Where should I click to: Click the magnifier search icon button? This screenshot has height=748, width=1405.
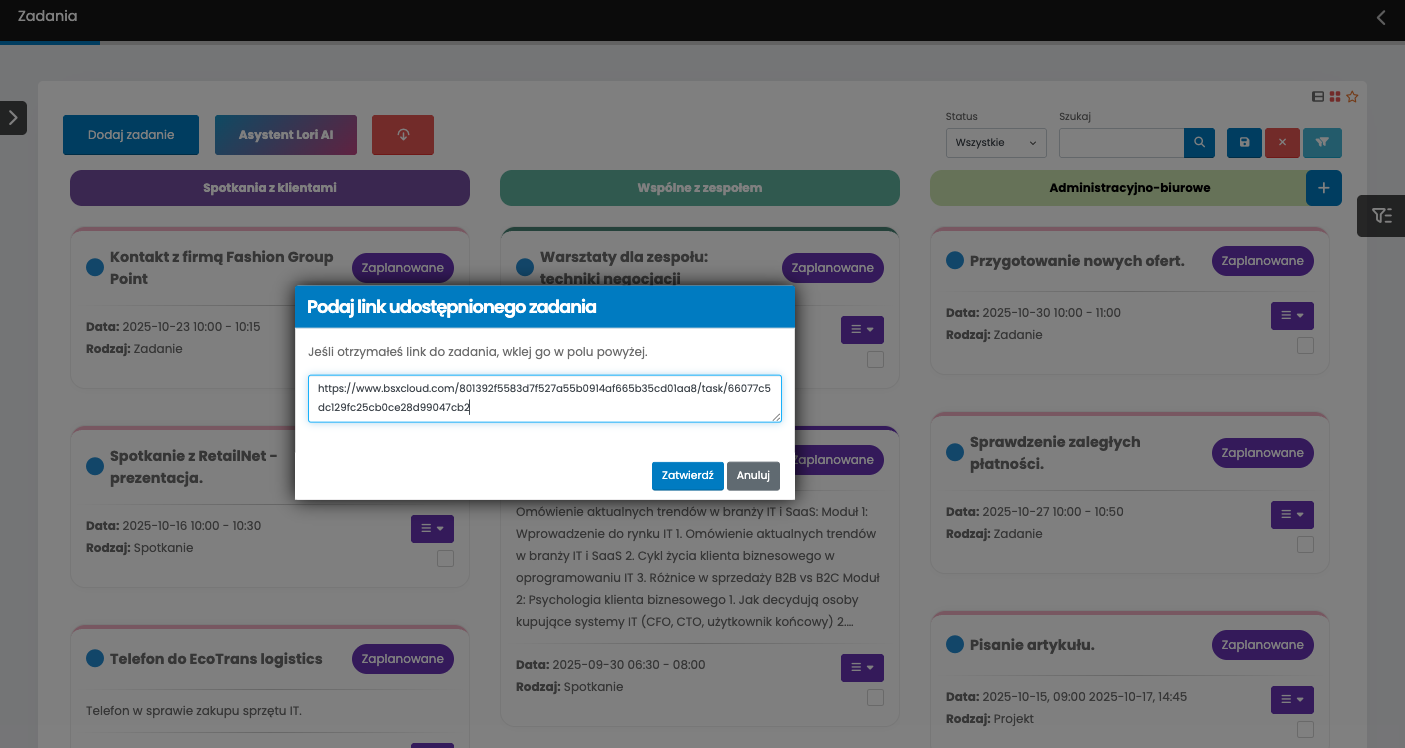(x=1199, y=143)
